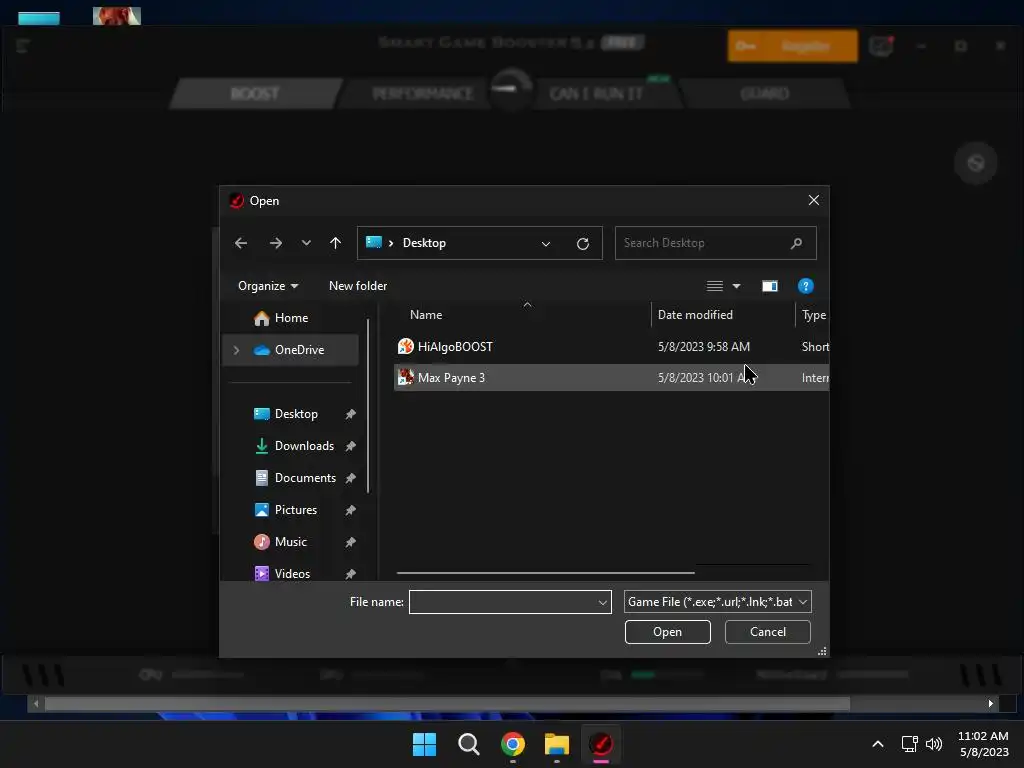Expand the address bar path dropdown
Screen dimensions: 1024x768
[x=545, y=244]
